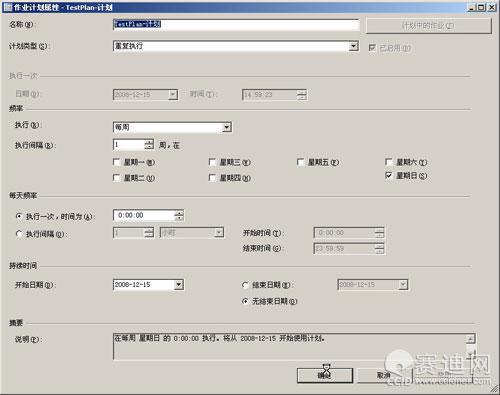The height and width of the screenshot is (395, 500).
Task: Select the 执行间隔 radio button under 每天频率
Action: 19,234
